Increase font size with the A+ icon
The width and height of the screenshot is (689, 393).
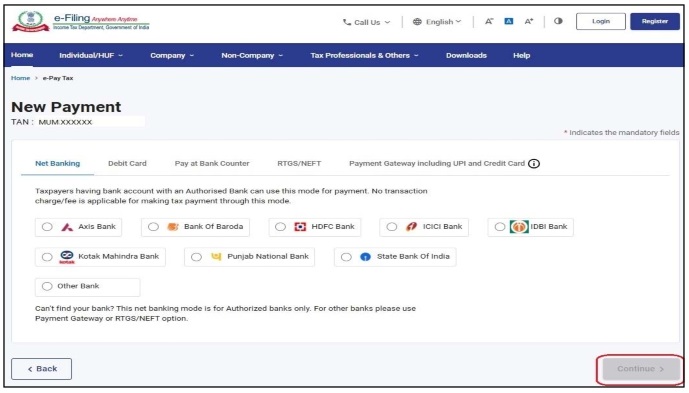(x=529, y=21)
